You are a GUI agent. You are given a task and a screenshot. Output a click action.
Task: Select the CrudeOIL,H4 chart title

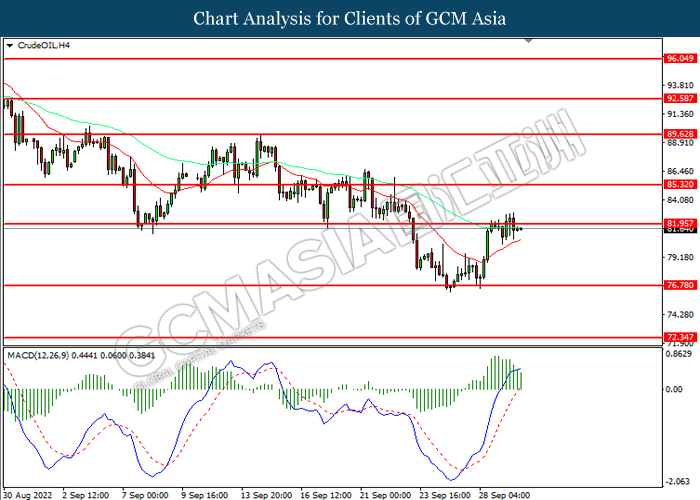44,46
